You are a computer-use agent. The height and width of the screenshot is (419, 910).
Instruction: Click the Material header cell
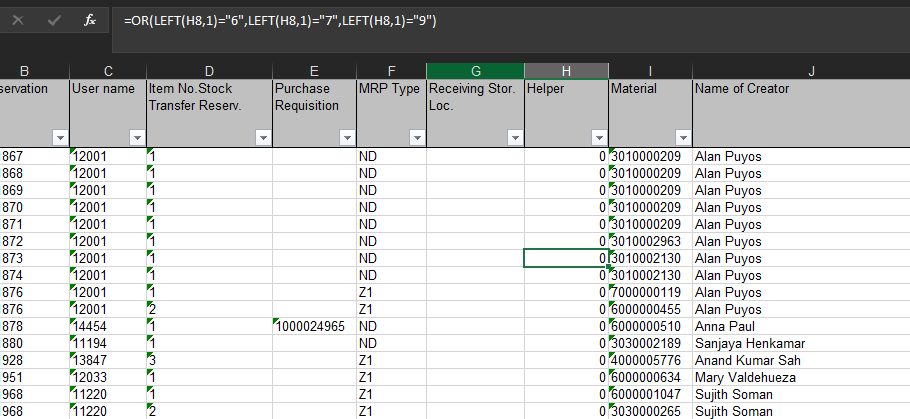click(x=650, y=113)
